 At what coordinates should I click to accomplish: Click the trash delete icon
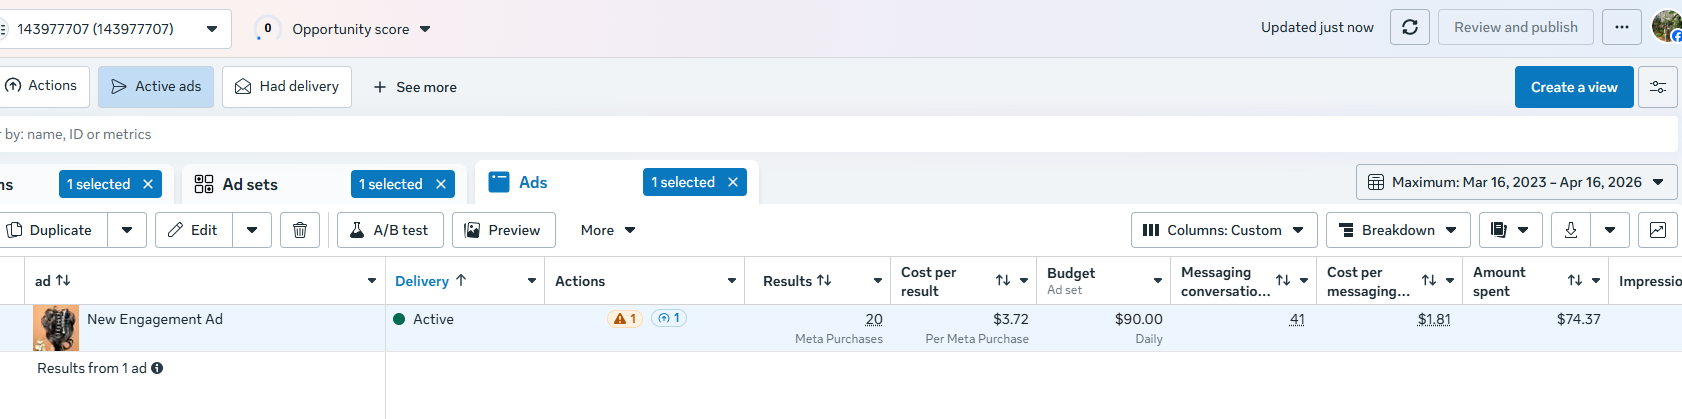pos(300,230)
